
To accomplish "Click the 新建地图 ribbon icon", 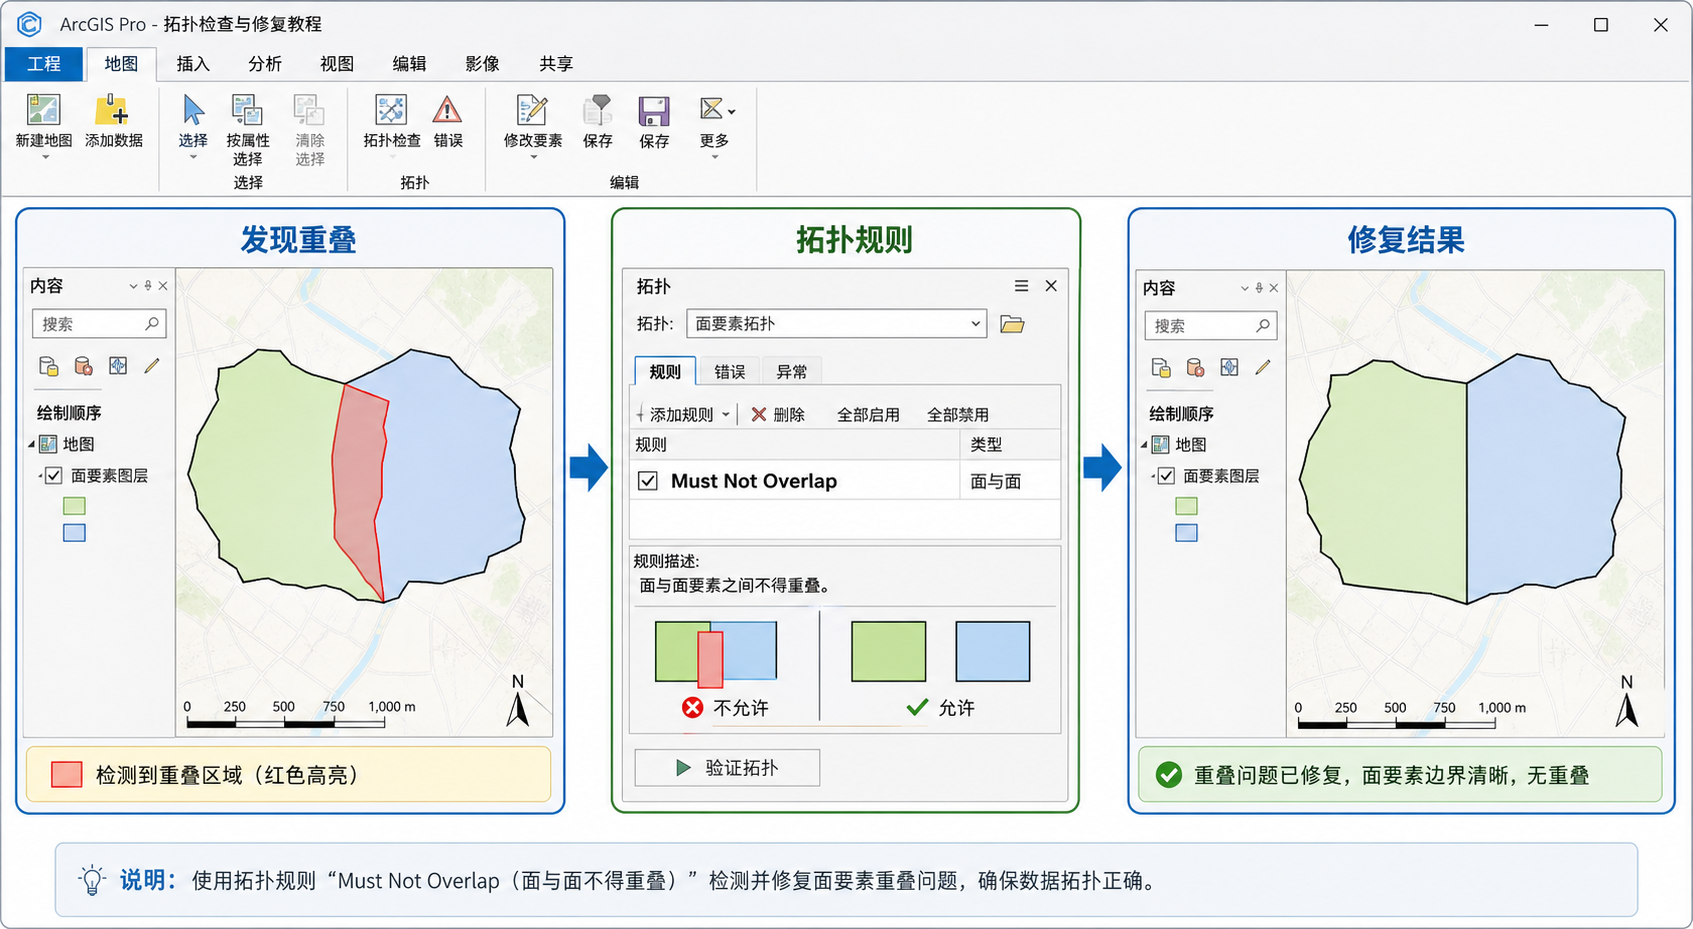I will pyautogui.click(x=44, y=111).
